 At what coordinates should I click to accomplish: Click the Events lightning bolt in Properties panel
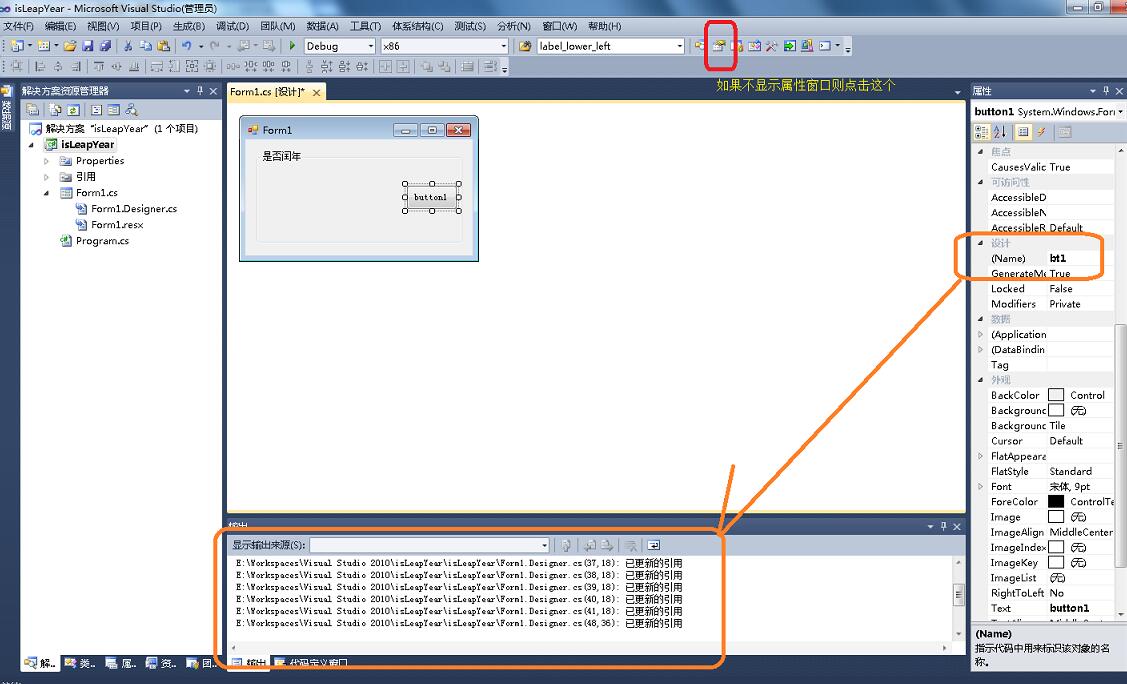[1041, 131]
